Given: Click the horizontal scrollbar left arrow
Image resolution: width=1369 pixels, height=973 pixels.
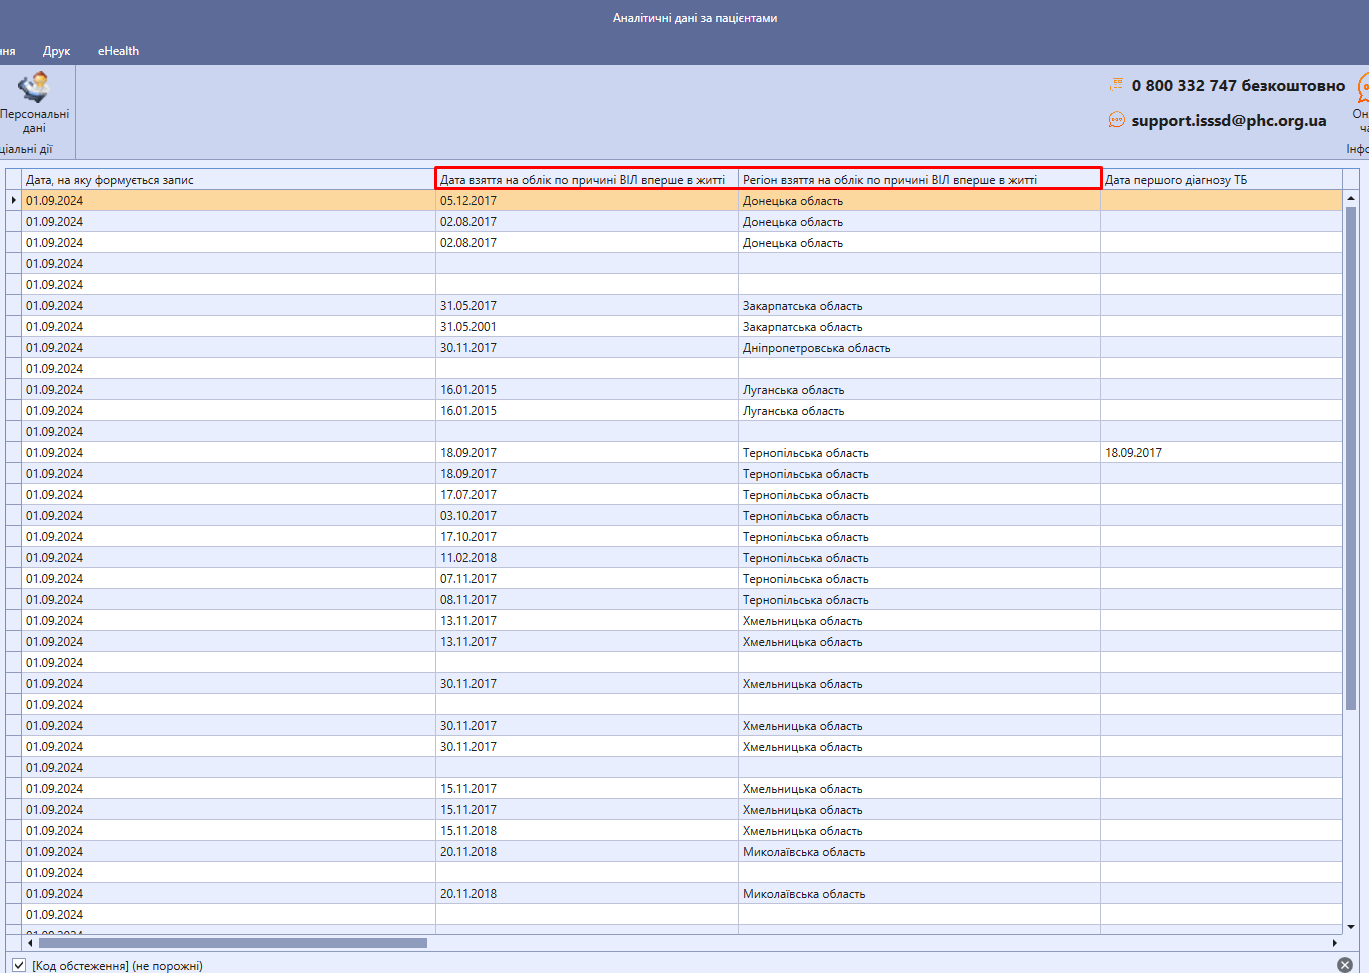Looking at the screenshot, I should 30,943.
